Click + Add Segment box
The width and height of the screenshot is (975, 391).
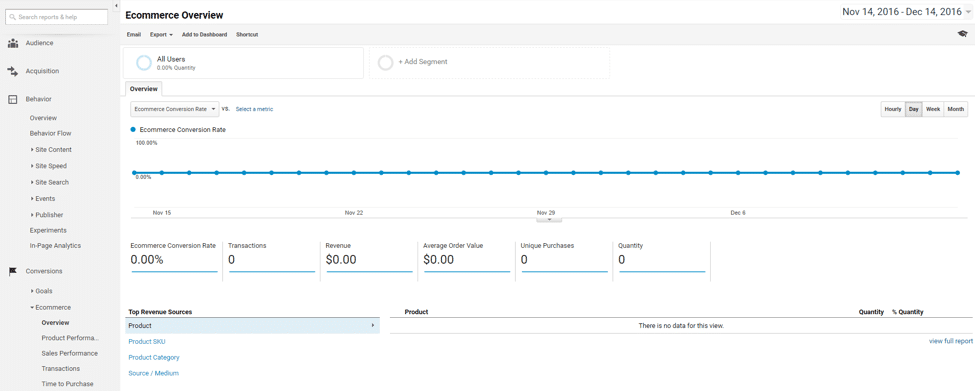(x=489, y=63)
